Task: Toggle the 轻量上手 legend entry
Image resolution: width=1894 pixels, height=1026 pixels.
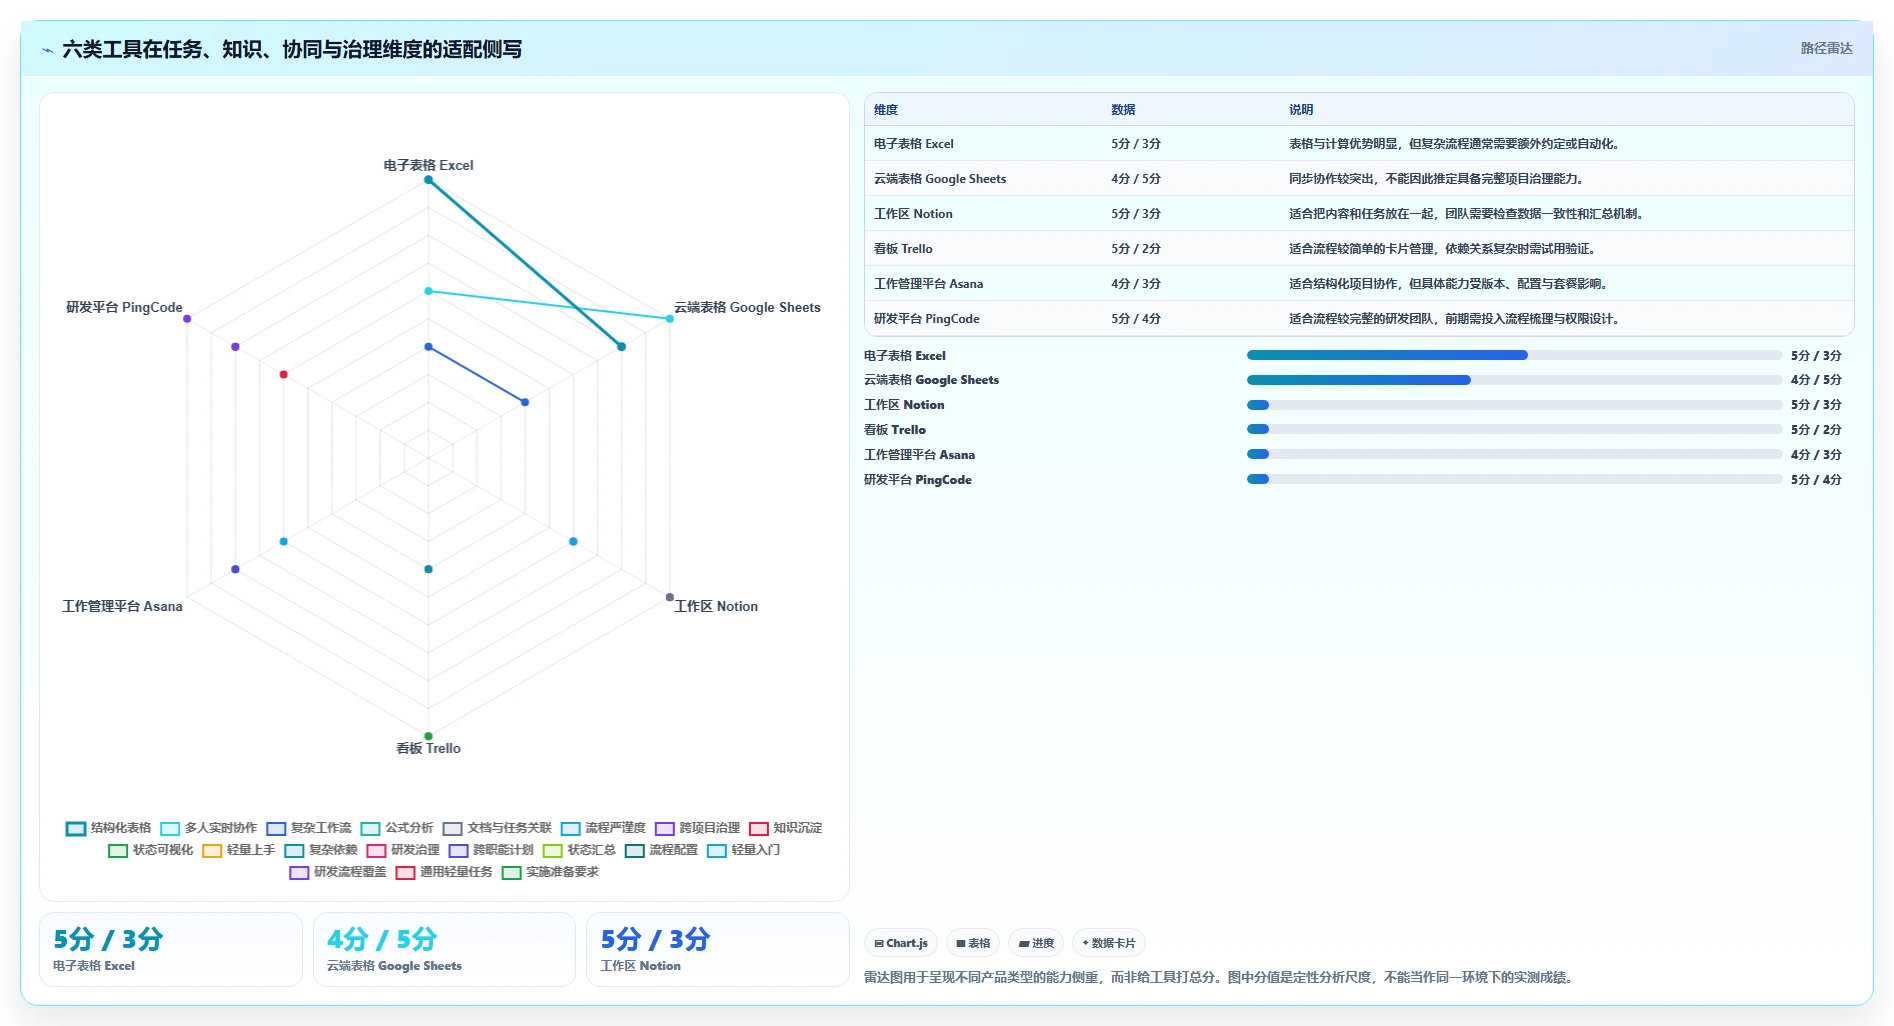Action: tap(238, 850)
